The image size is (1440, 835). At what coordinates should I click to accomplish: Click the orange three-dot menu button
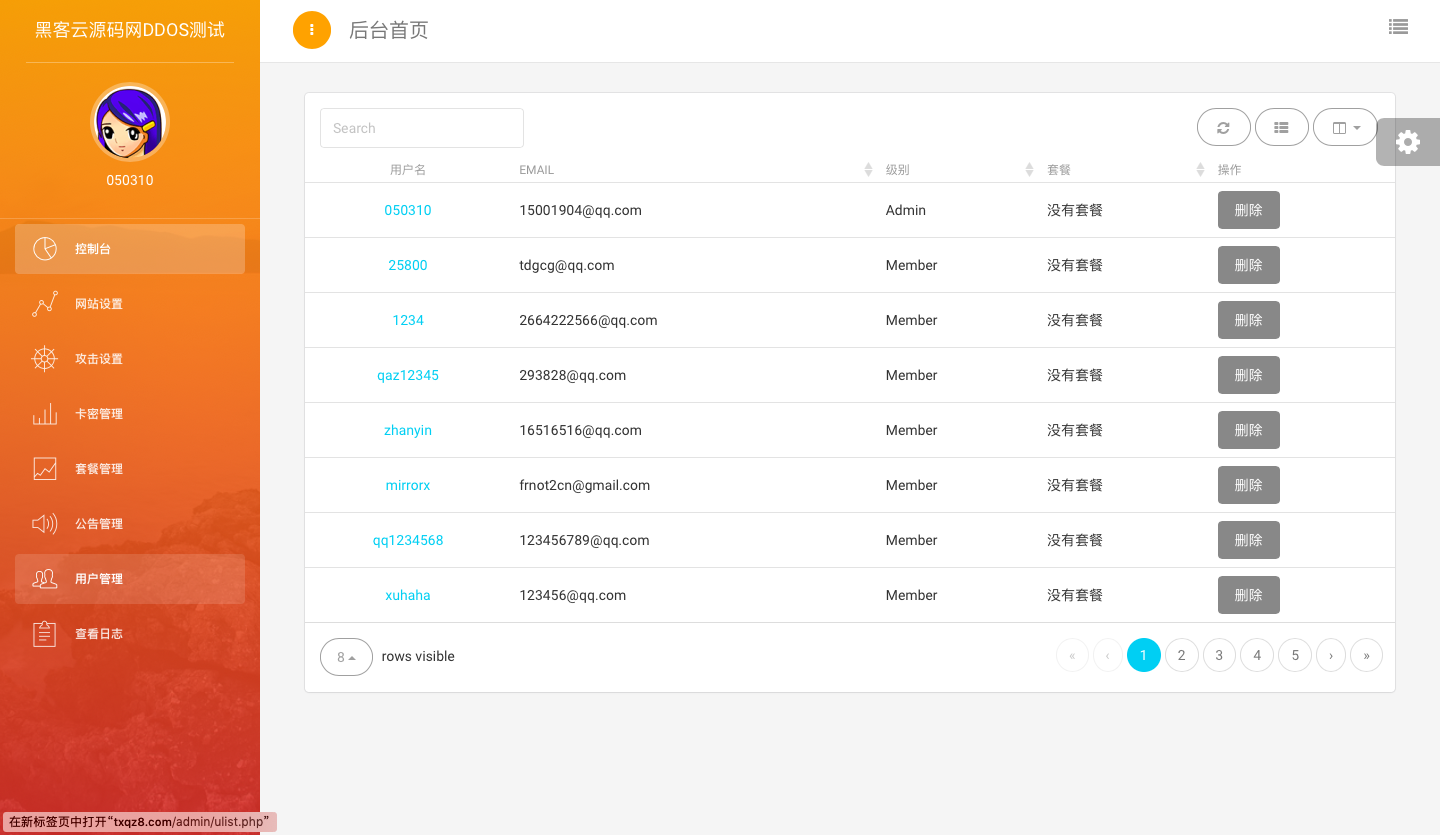point(312,30)
